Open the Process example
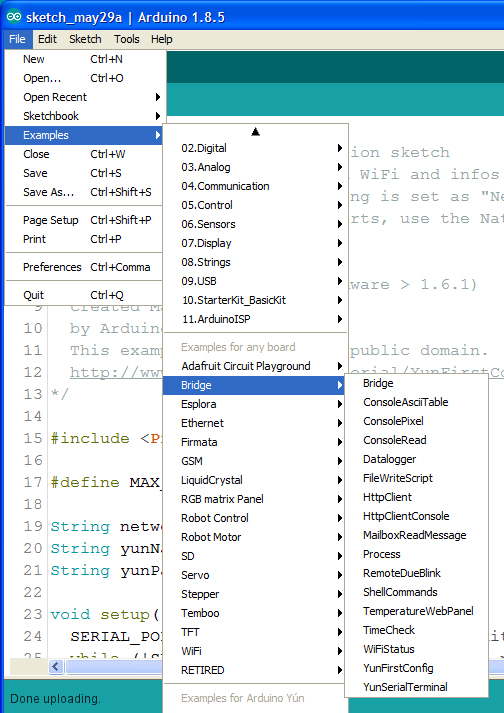The height and width of the screenshot is (713, 504). click(x=416, y=554)
